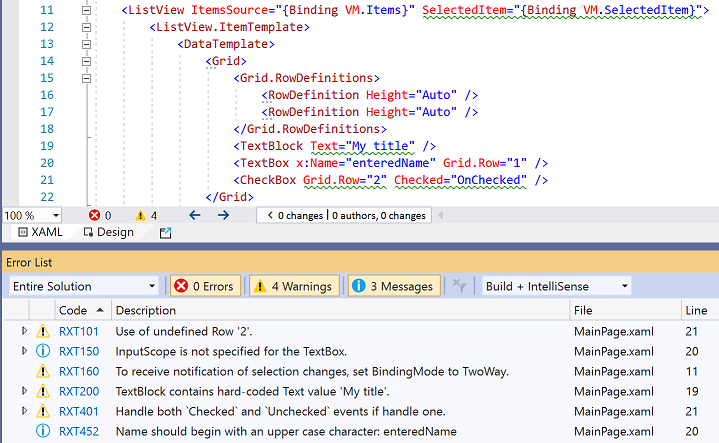719x443 pixels.
Task: Click the Error List panel title bar
Action: pos(360,262)
